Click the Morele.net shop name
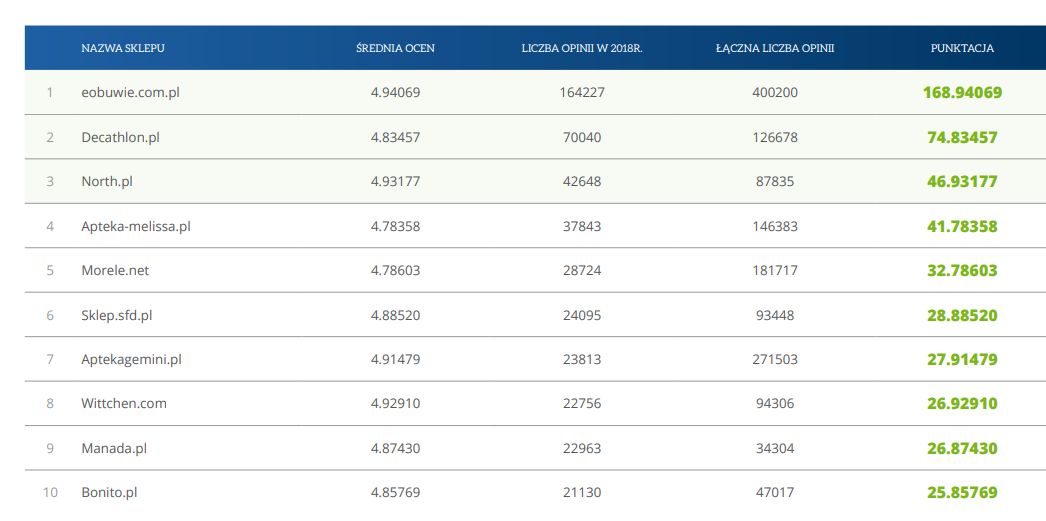 pos(115,270)
